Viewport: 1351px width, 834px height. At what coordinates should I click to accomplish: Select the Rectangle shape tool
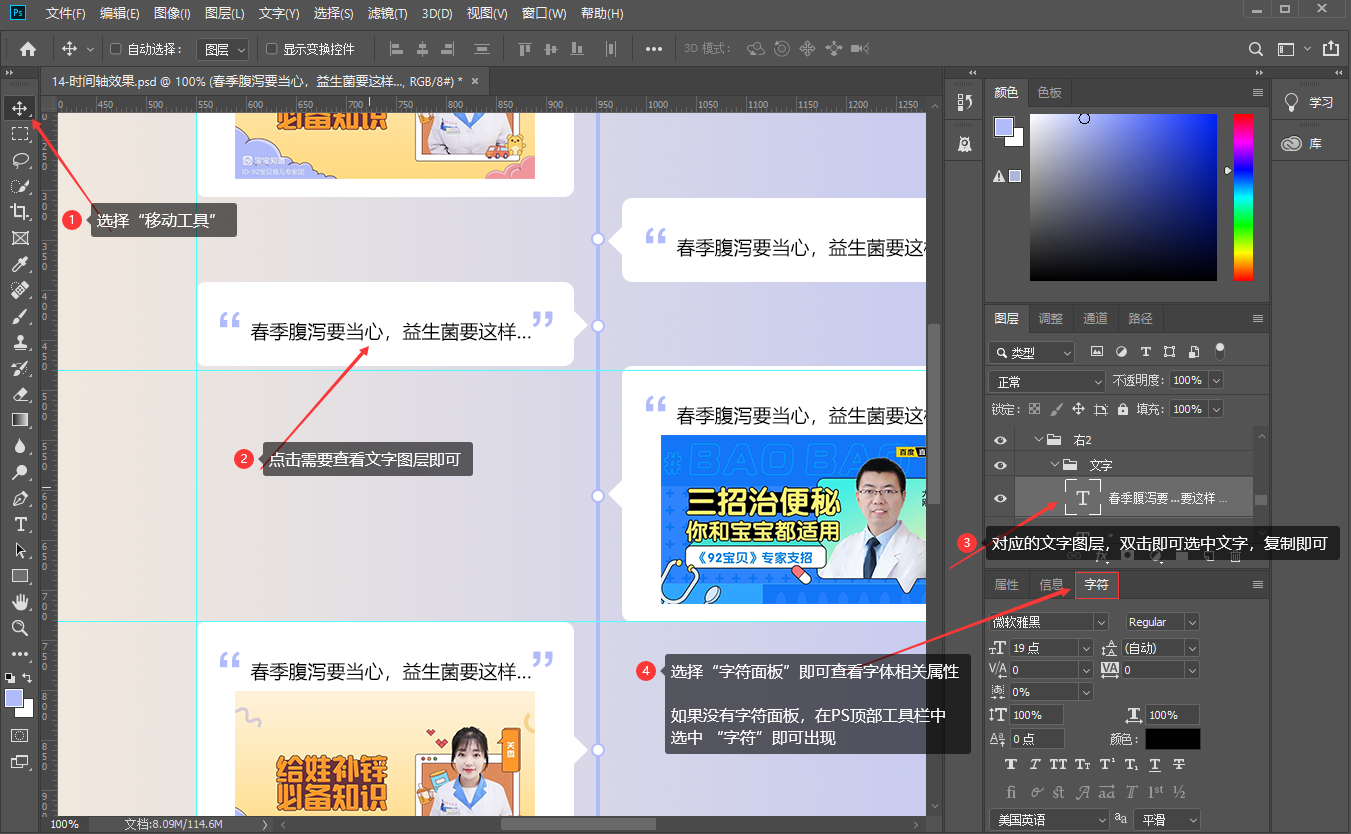coord(20,576)
